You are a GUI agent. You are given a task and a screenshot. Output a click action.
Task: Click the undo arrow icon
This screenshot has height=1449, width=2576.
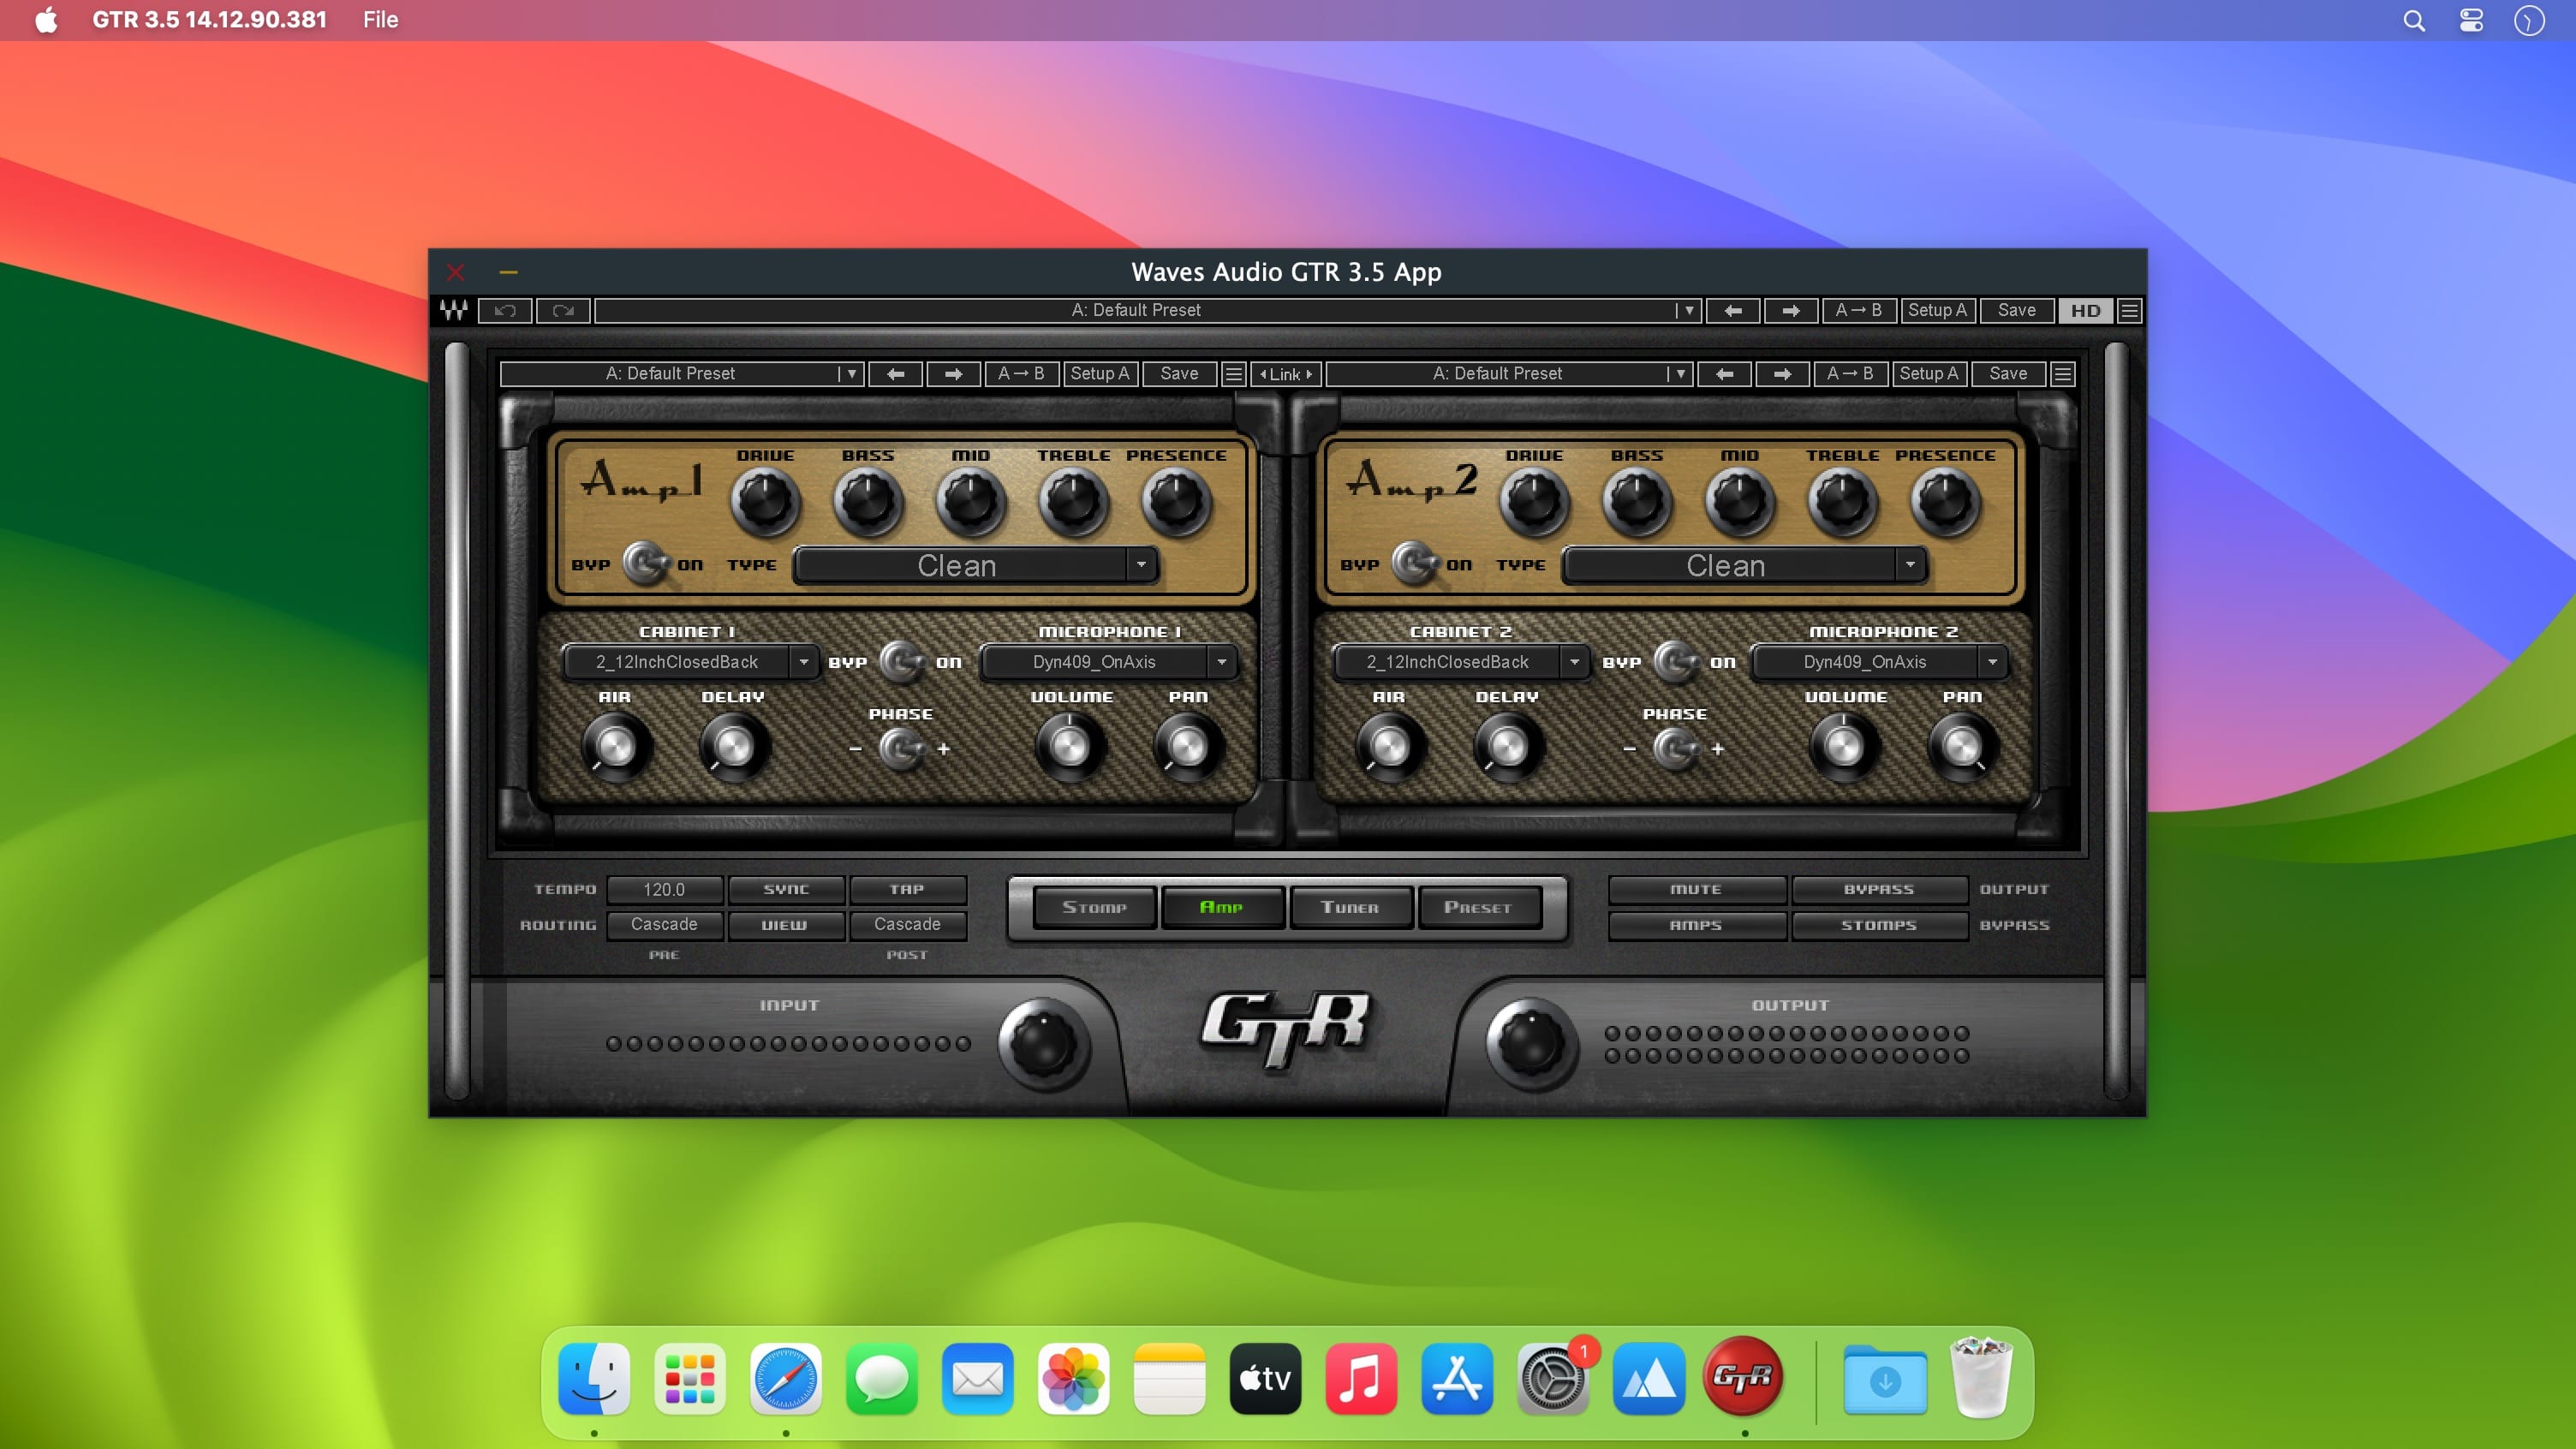tap(505, 310)
